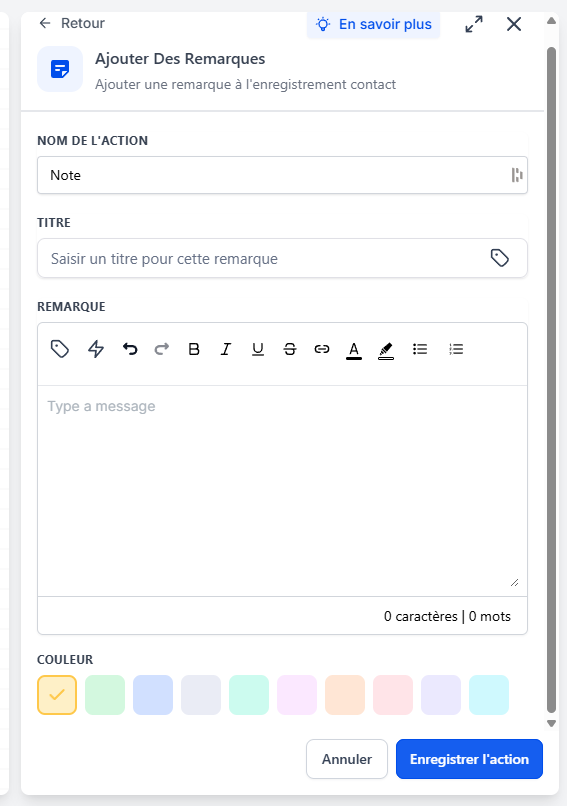Undo last edit in remark editor

tap(130, 350)
